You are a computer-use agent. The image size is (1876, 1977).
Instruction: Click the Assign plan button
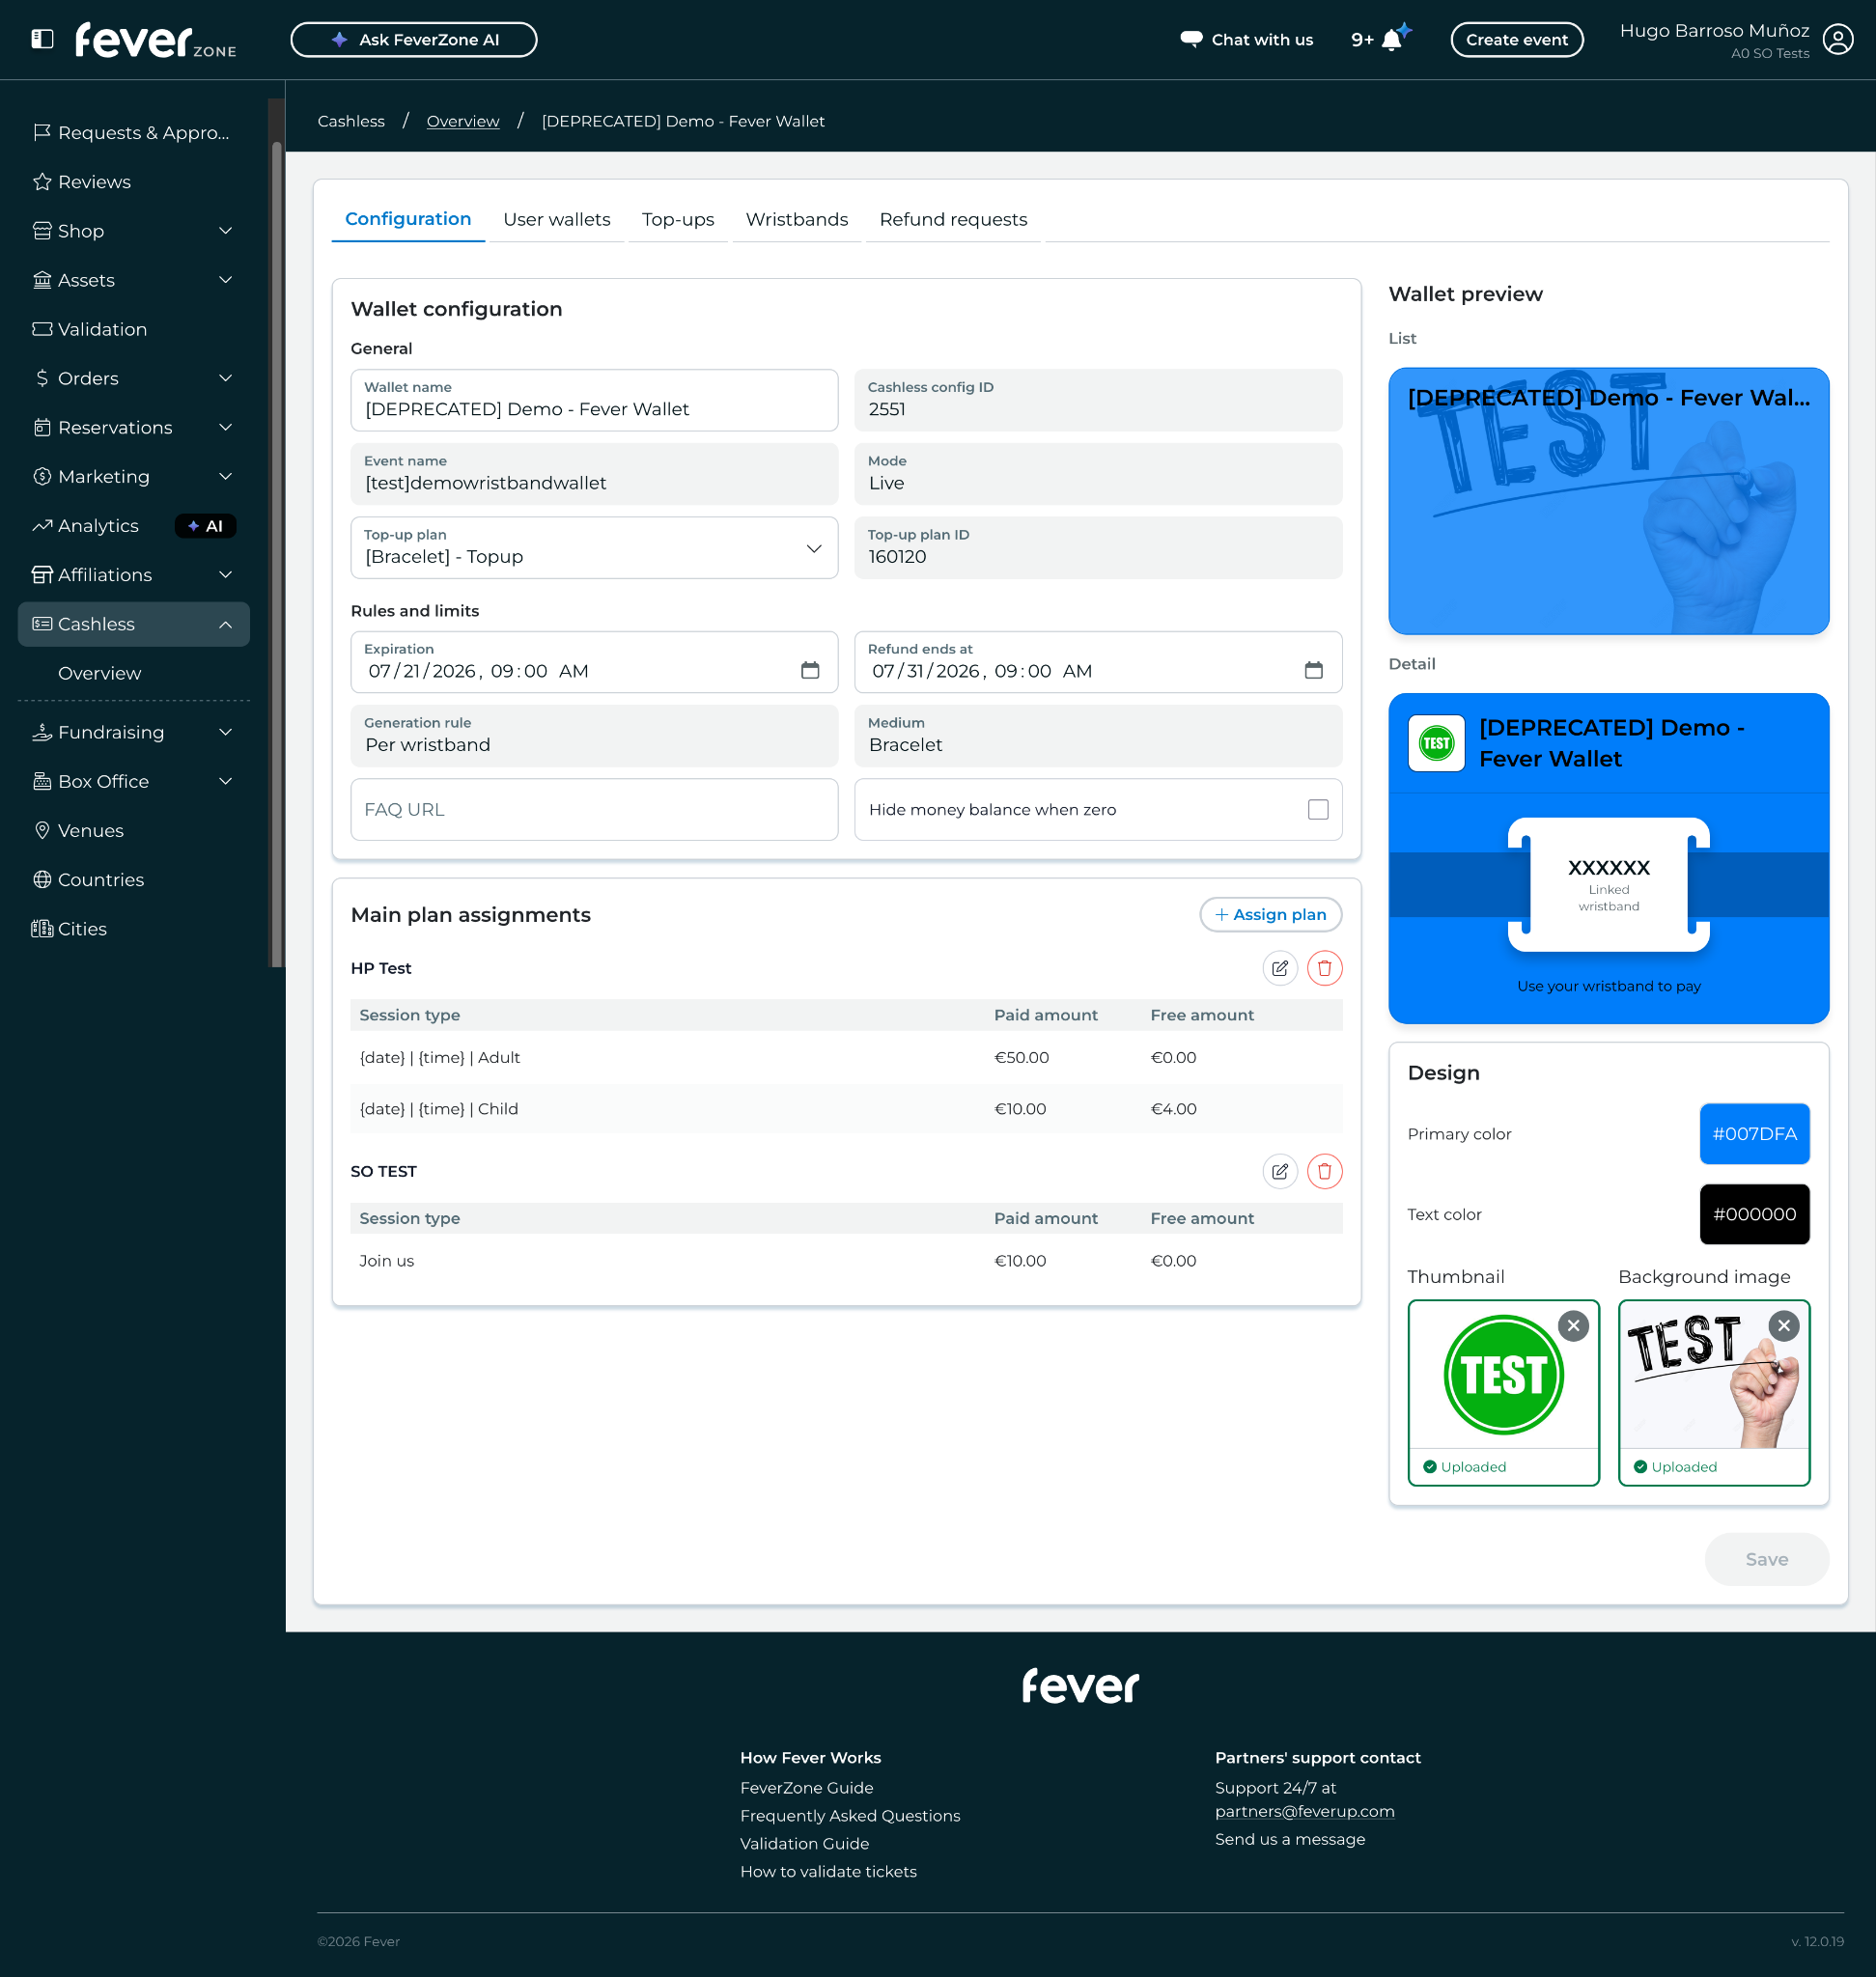pyautogui.click(x=1270, y=914)
